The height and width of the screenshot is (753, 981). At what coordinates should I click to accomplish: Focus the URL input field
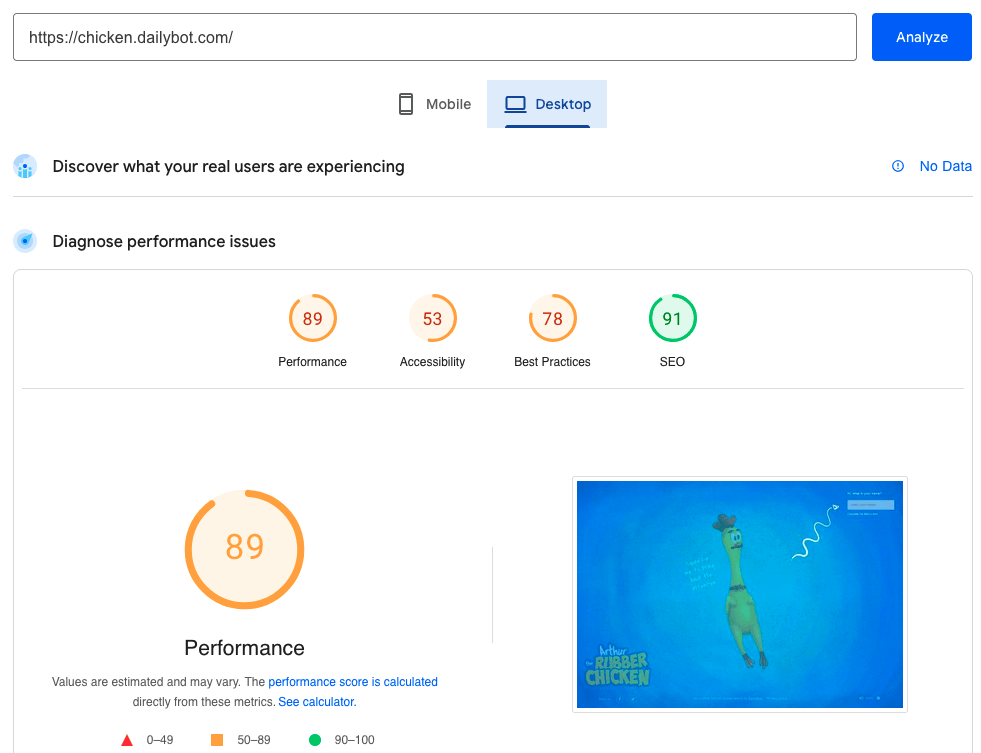click(x=435, y=37)
